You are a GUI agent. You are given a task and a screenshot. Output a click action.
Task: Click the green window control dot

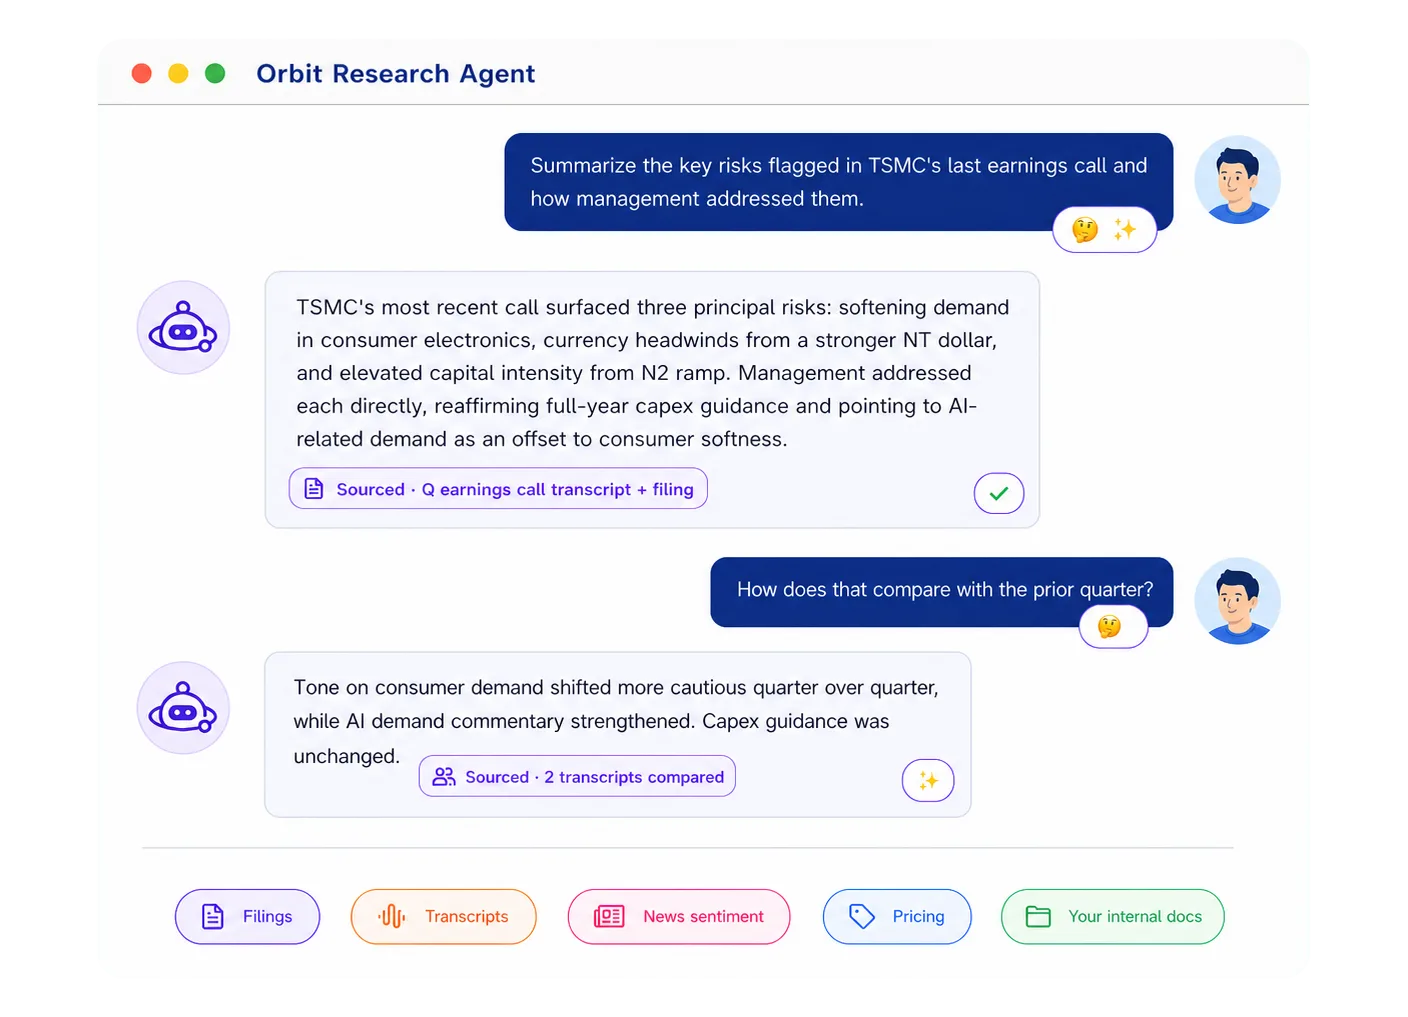(215, 73)
